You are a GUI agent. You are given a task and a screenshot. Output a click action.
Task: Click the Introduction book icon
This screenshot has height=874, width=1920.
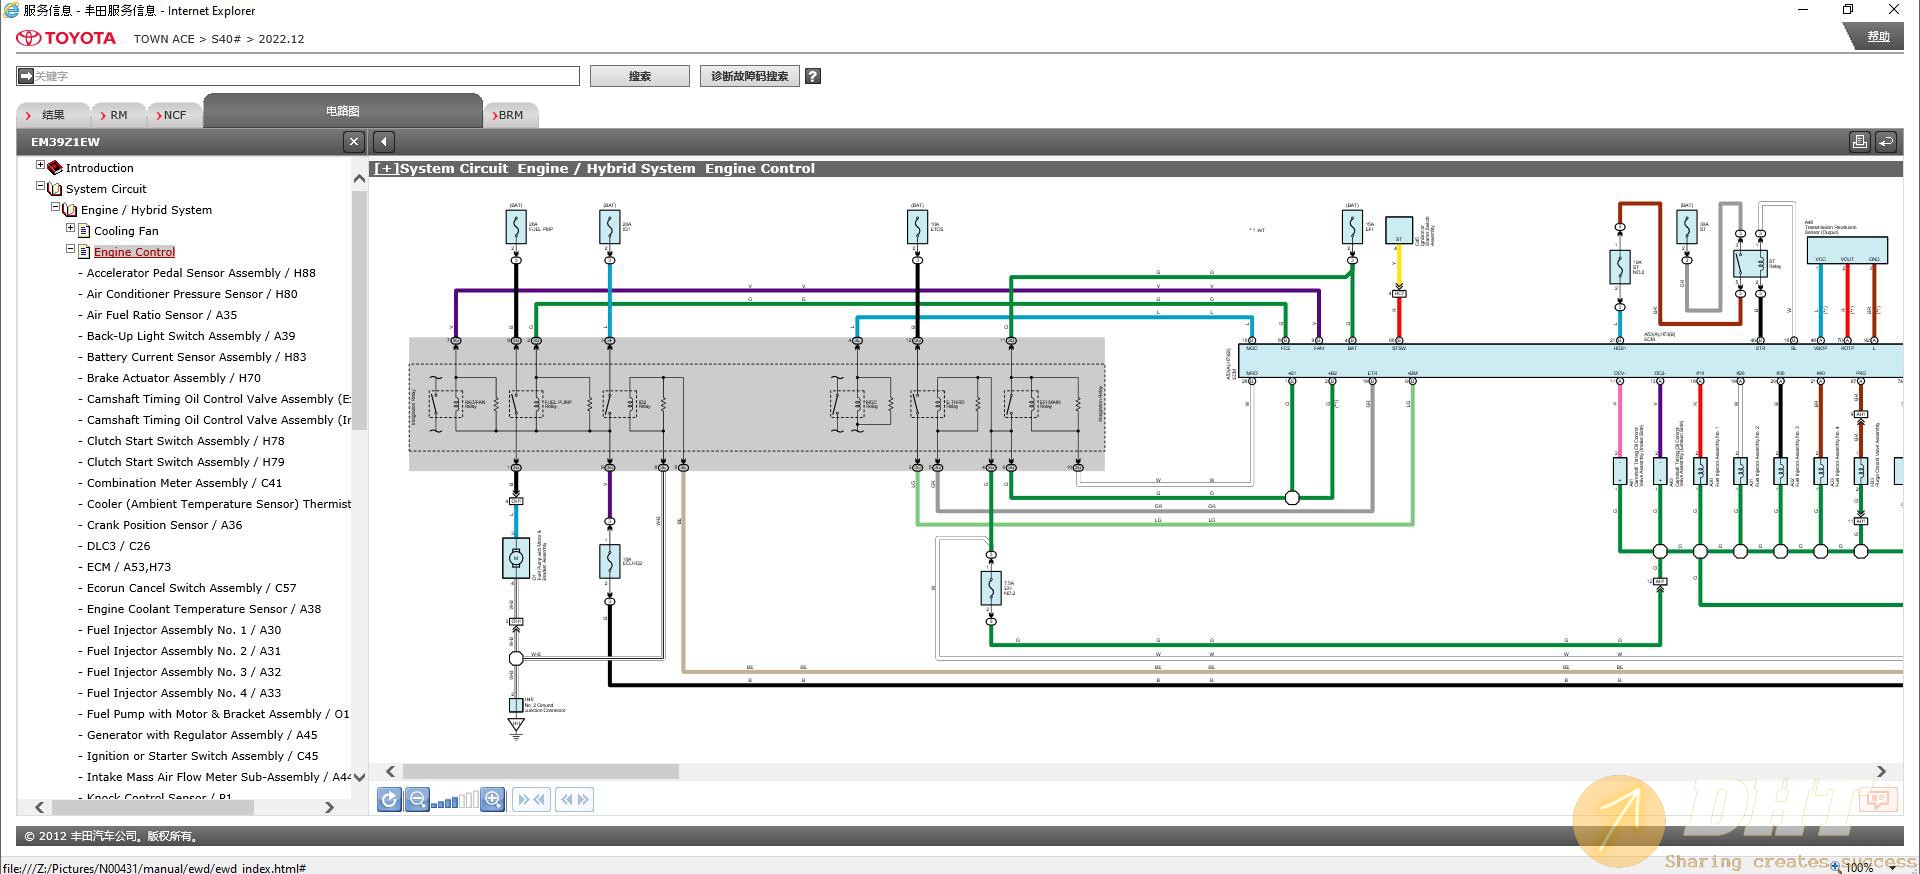pos(55,168)
